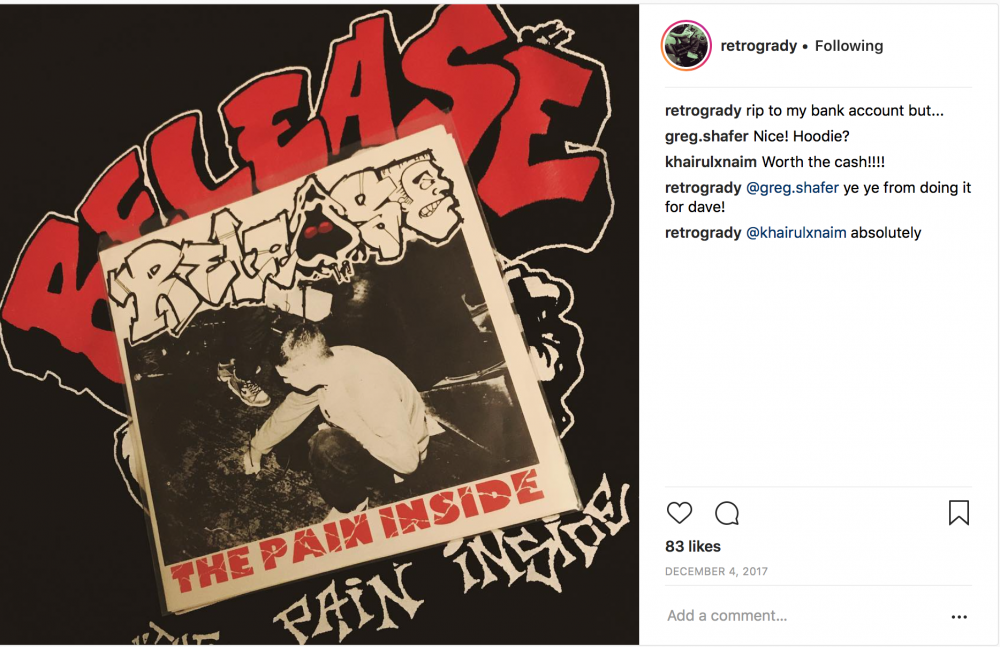Open khairulxnaim's profile from the comment
The image size is (1000, 647).
710,162
